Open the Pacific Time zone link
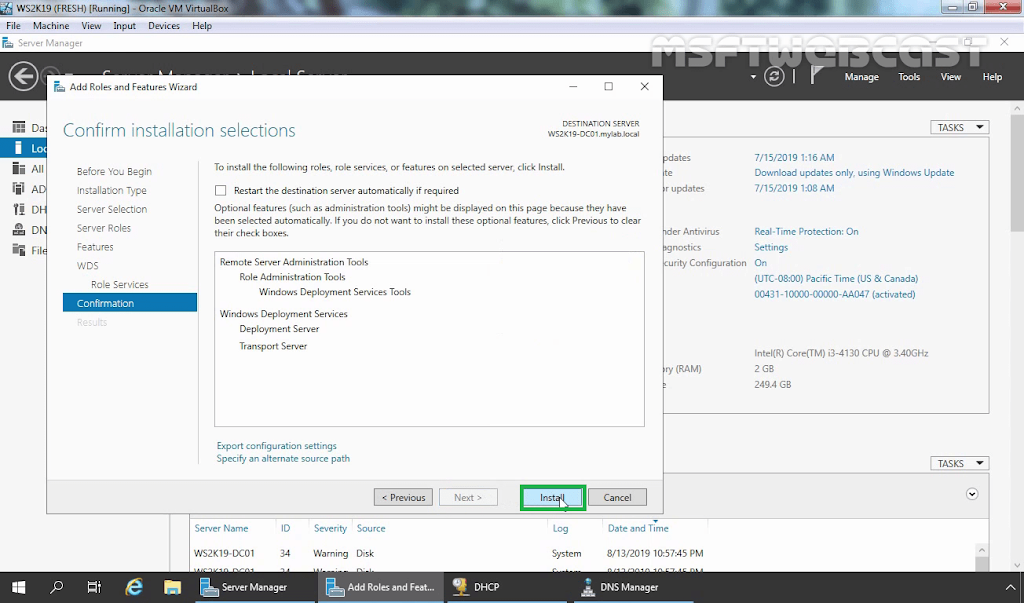1024x603 pixels. point(836,278)
